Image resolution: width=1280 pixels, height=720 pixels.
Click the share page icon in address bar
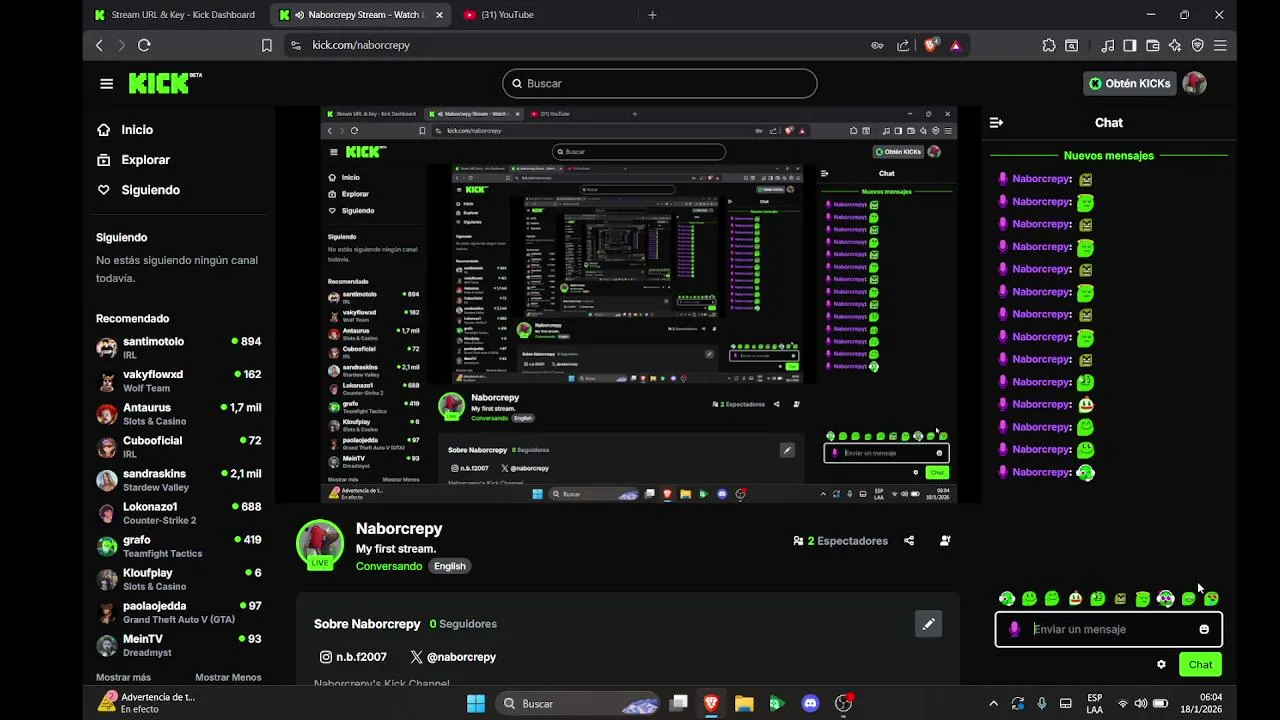pyautogui.click(x=903, y=45)
